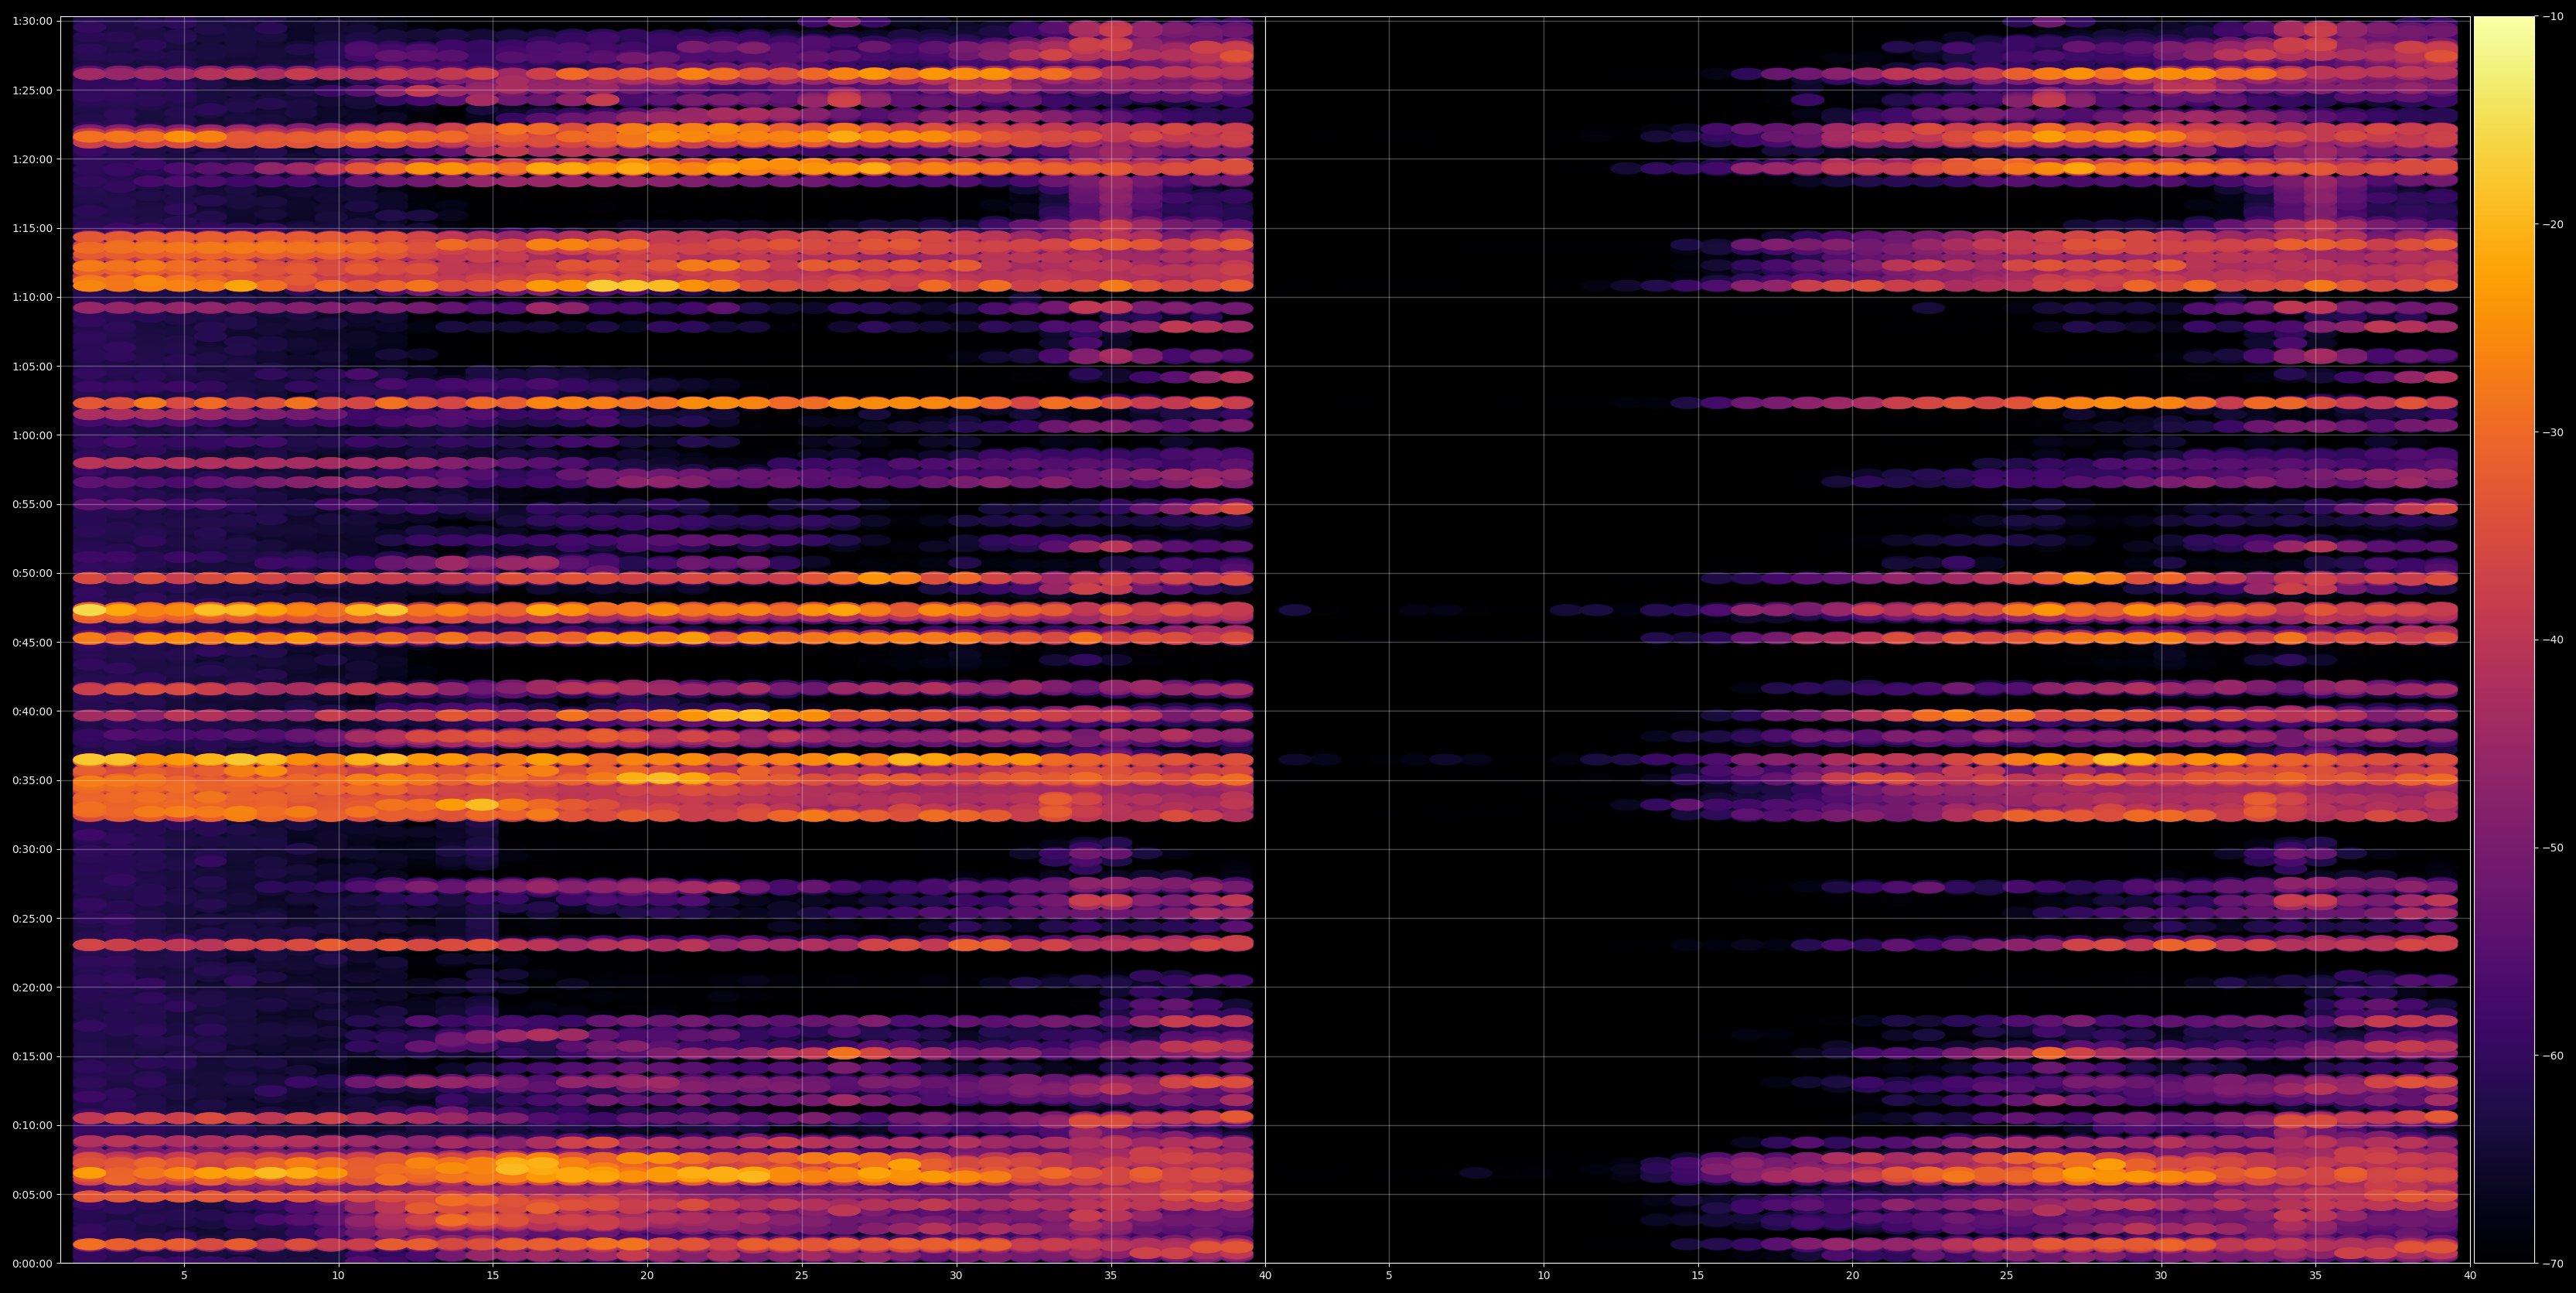Screen dimensions: 2576x1293
Task: Click the −30 colorbar tick label
Action: [2552, 432]
